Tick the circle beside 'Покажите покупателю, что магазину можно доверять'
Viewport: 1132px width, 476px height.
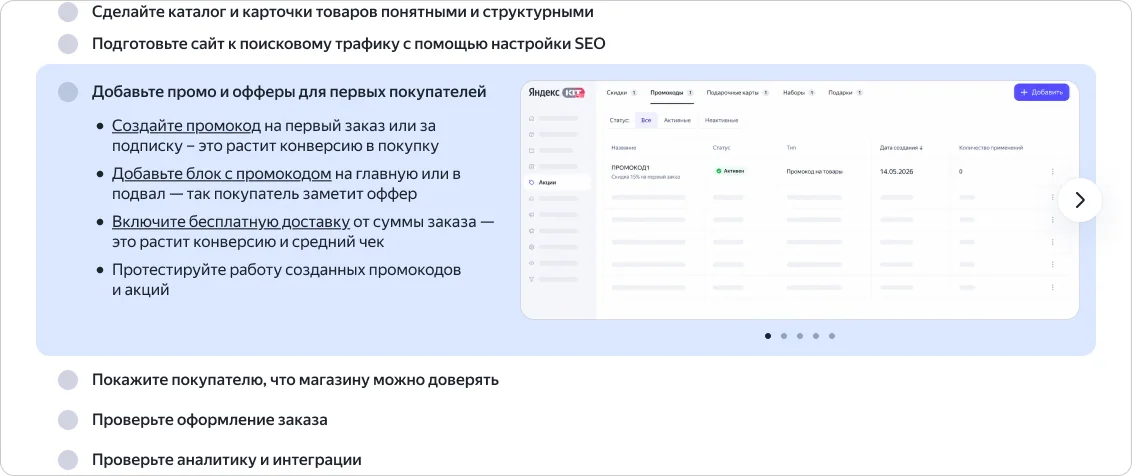(x=68, y=380)
